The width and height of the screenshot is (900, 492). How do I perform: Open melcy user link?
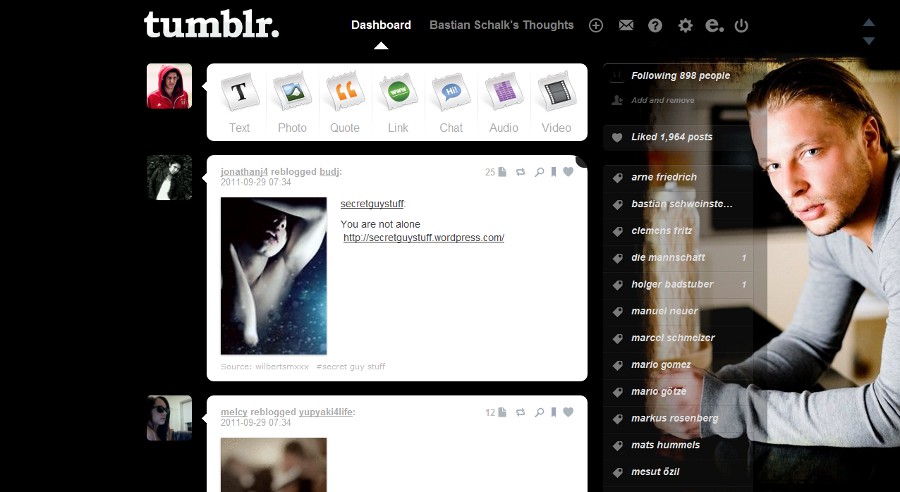click(x=234, y=412)
